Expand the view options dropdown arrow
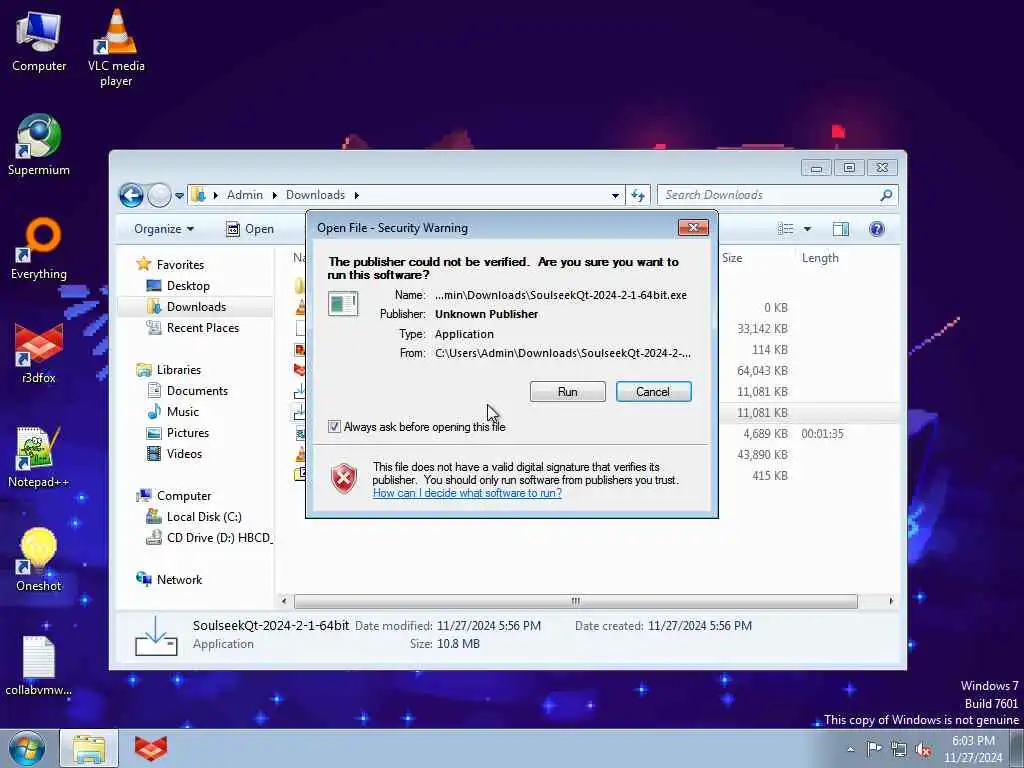The height and width of the screenshot is (768, 1024). (x=808, y=229)
